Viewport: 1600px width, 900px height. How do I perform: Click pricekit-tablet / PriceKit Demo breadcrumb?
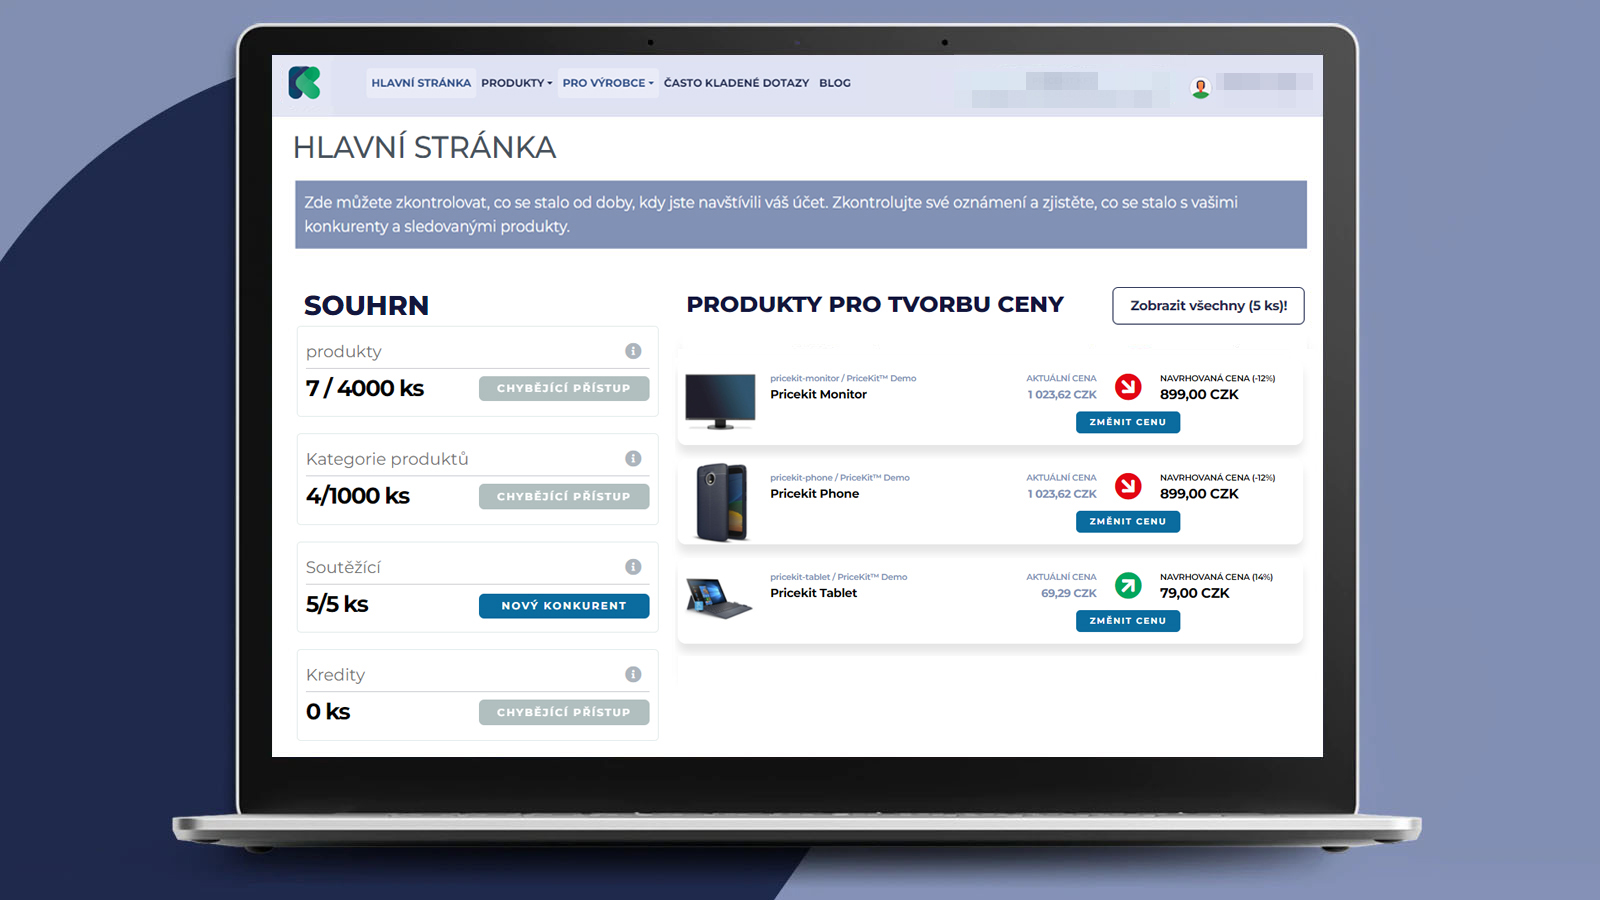[x=839, y=577]
